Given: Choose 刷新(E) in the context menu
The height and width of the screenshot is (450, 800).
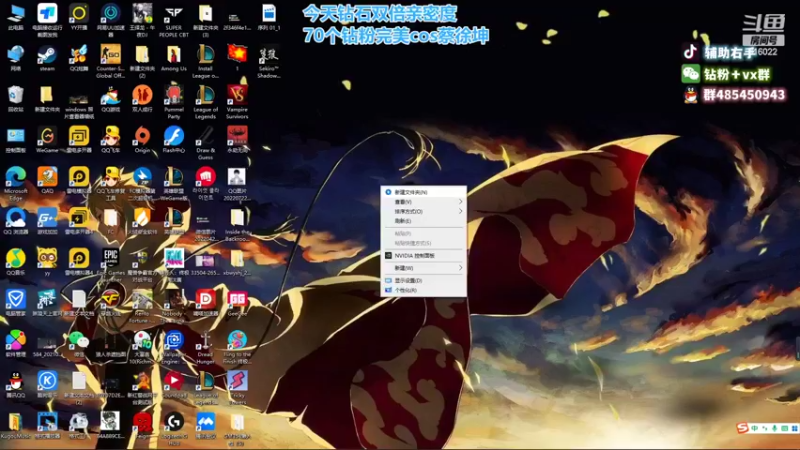Looking at the screenshot, I should (423, 221).
